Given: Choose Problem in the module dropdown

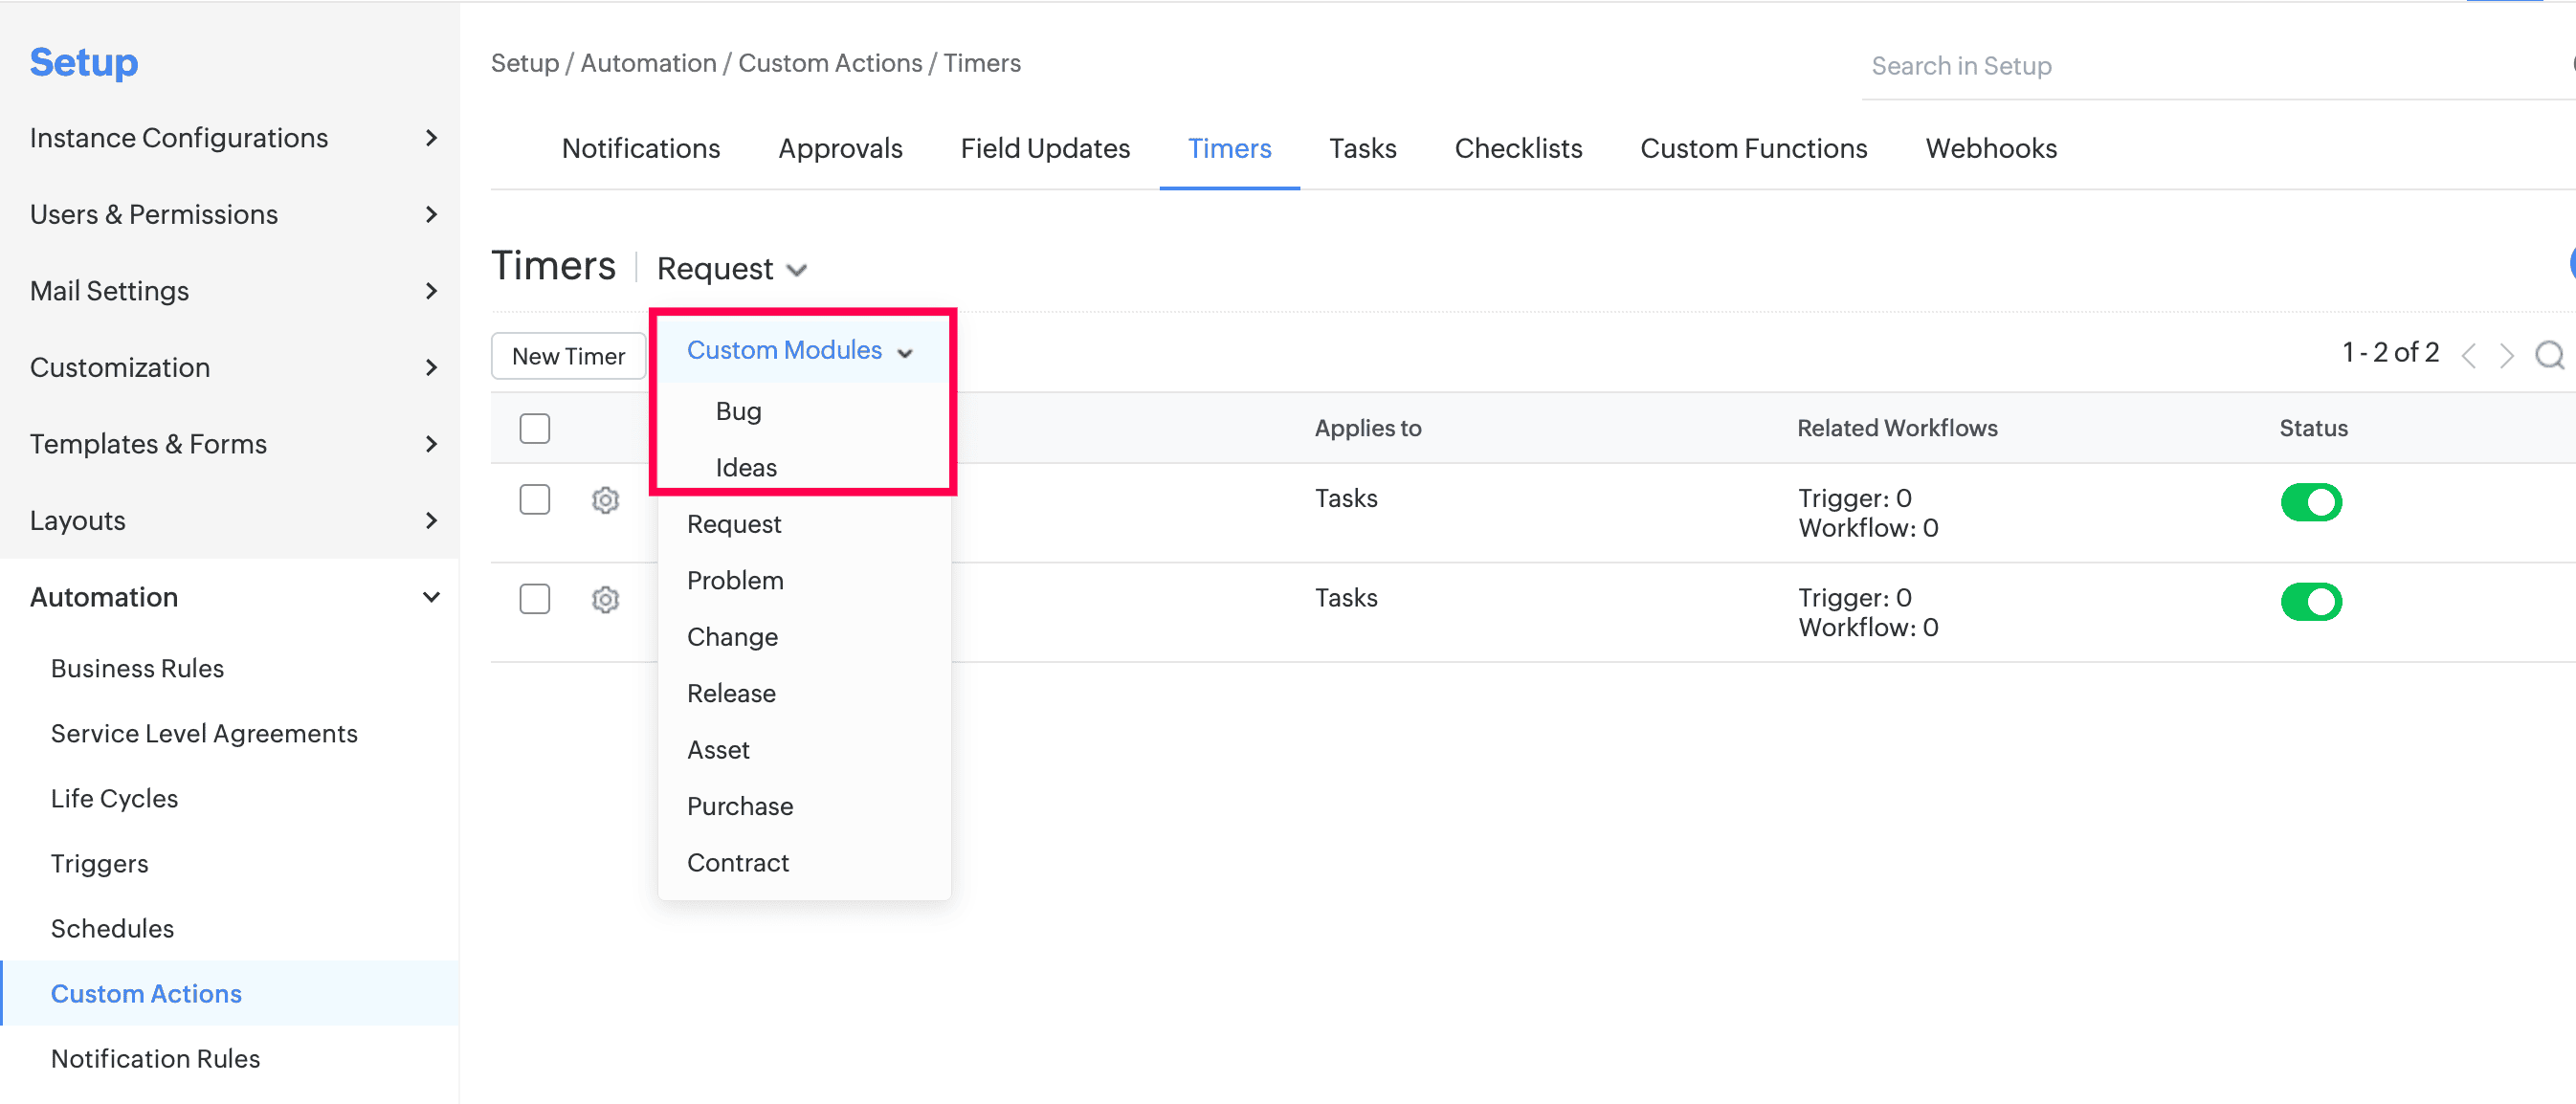Looking at the screenshot, I should pos(735,580).
